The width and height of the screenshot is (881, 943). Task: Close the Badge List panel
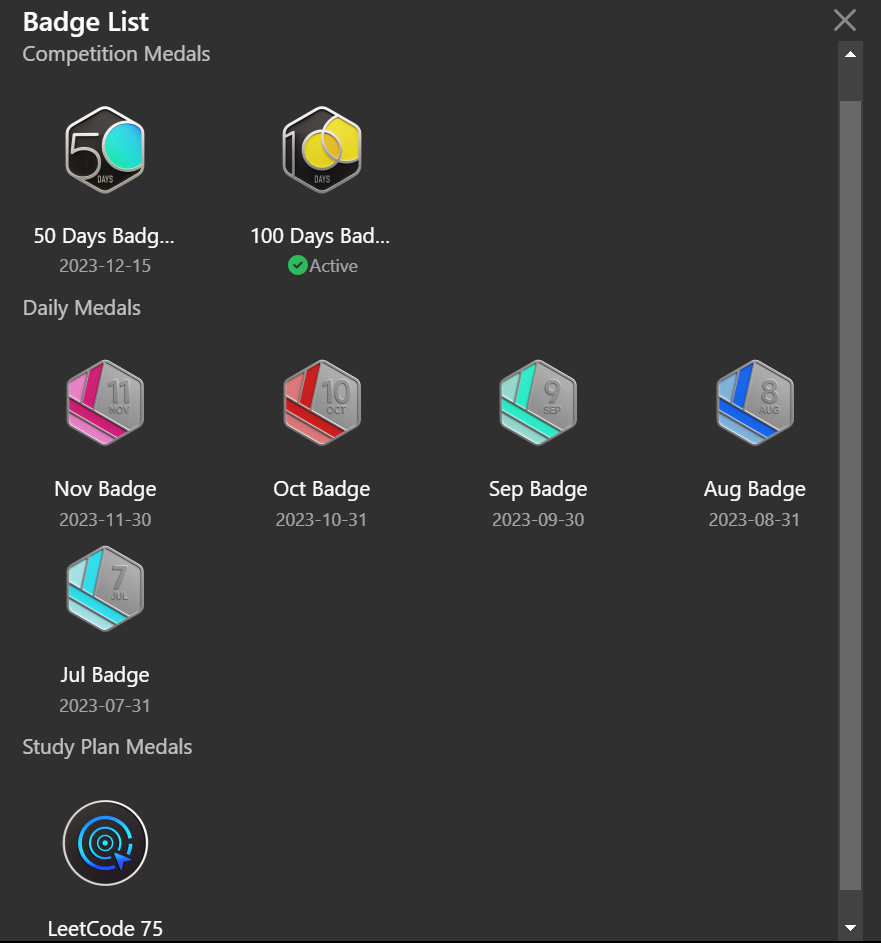coord(845,20)
